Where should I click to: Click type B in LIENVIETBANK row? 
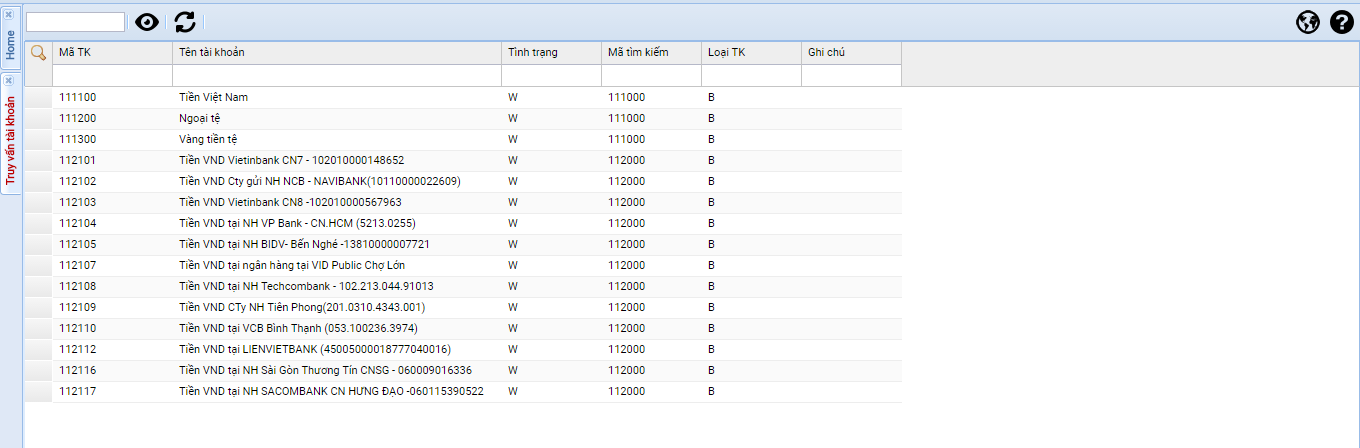tap(712, 349)
